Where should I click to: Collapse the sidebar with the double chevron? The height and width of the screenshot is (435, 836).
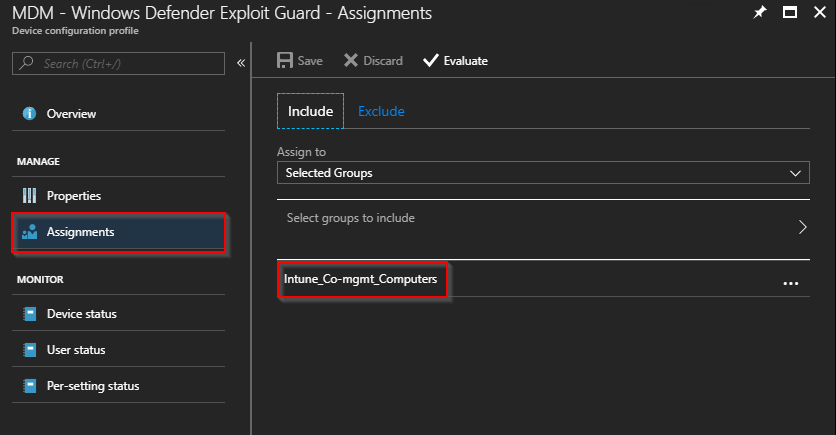241,63
